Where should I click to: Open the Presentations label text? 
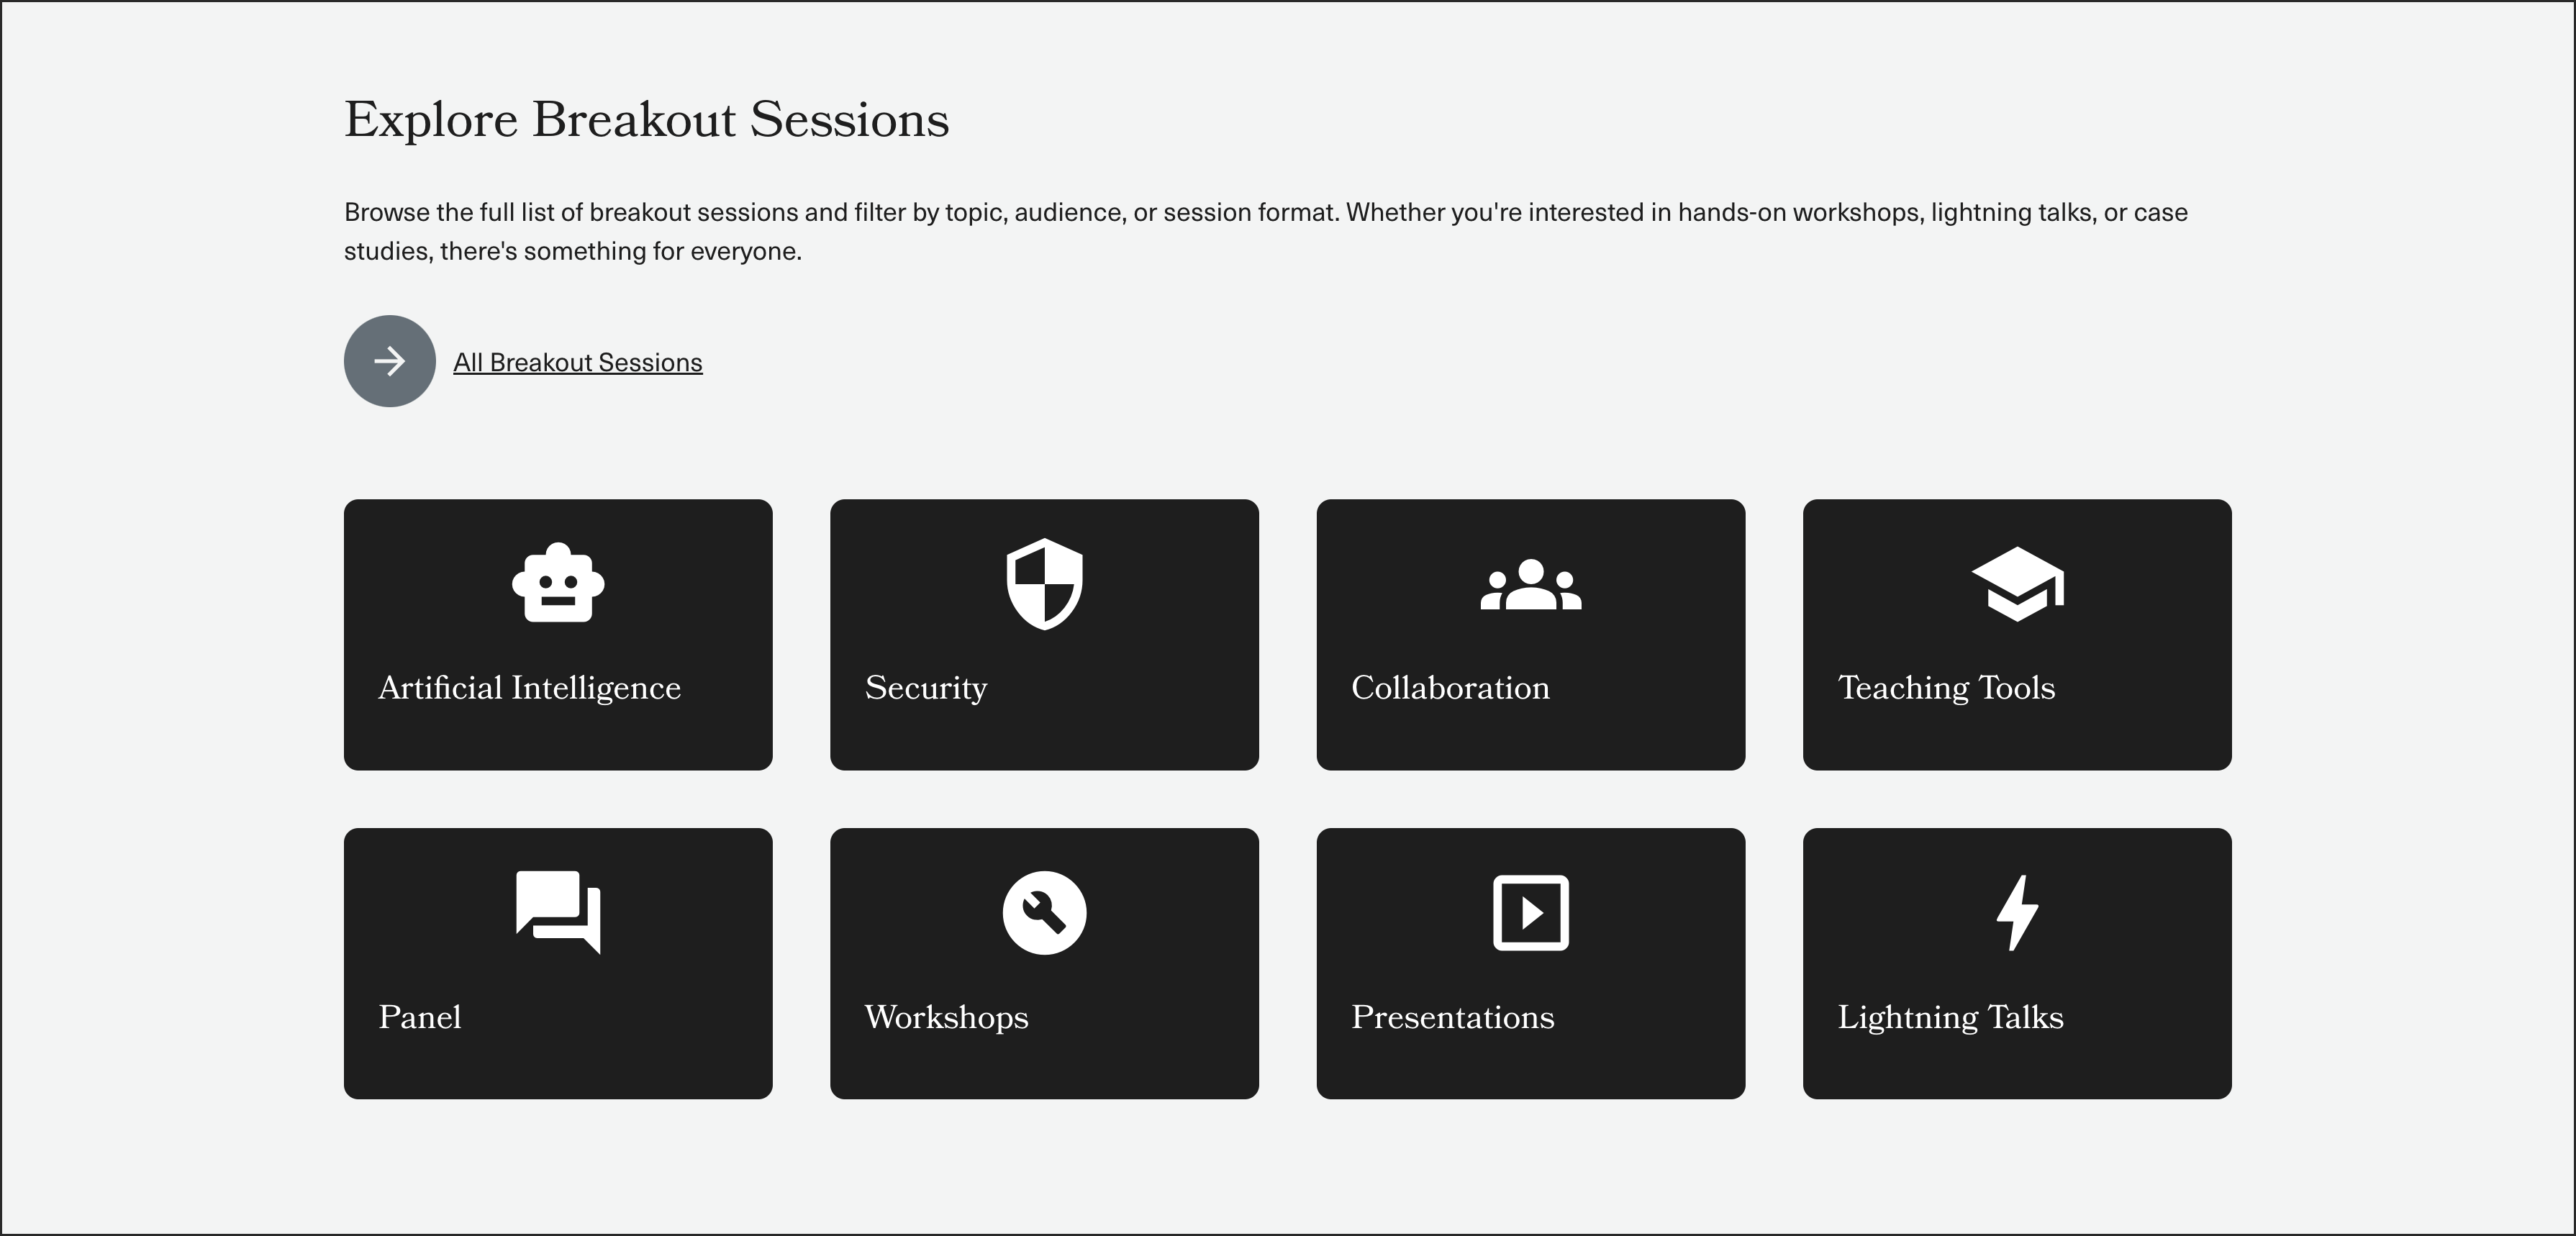[1452, 1016]
